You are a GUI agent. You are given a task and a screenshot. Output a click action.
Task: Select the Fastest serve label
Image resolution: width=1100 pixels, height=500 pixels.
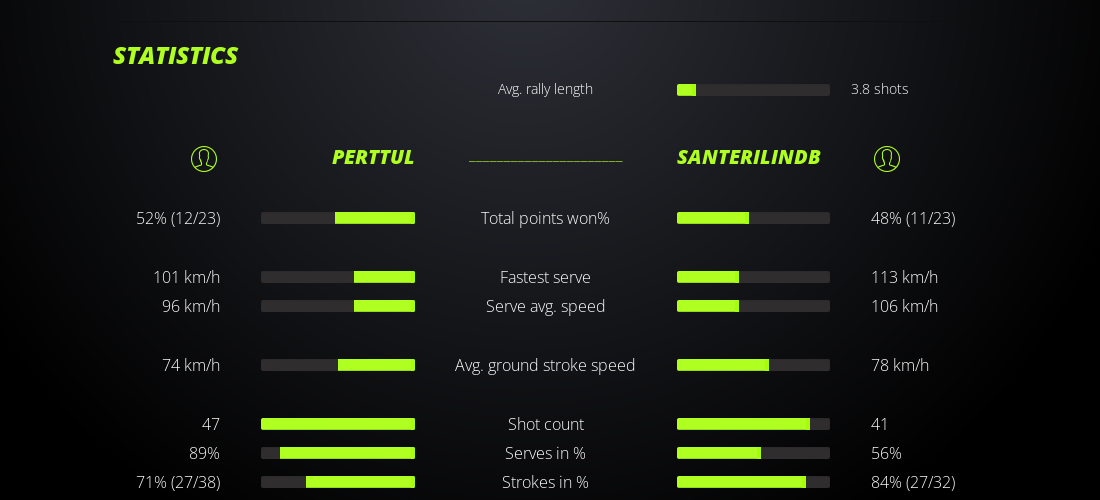[545, 277]
